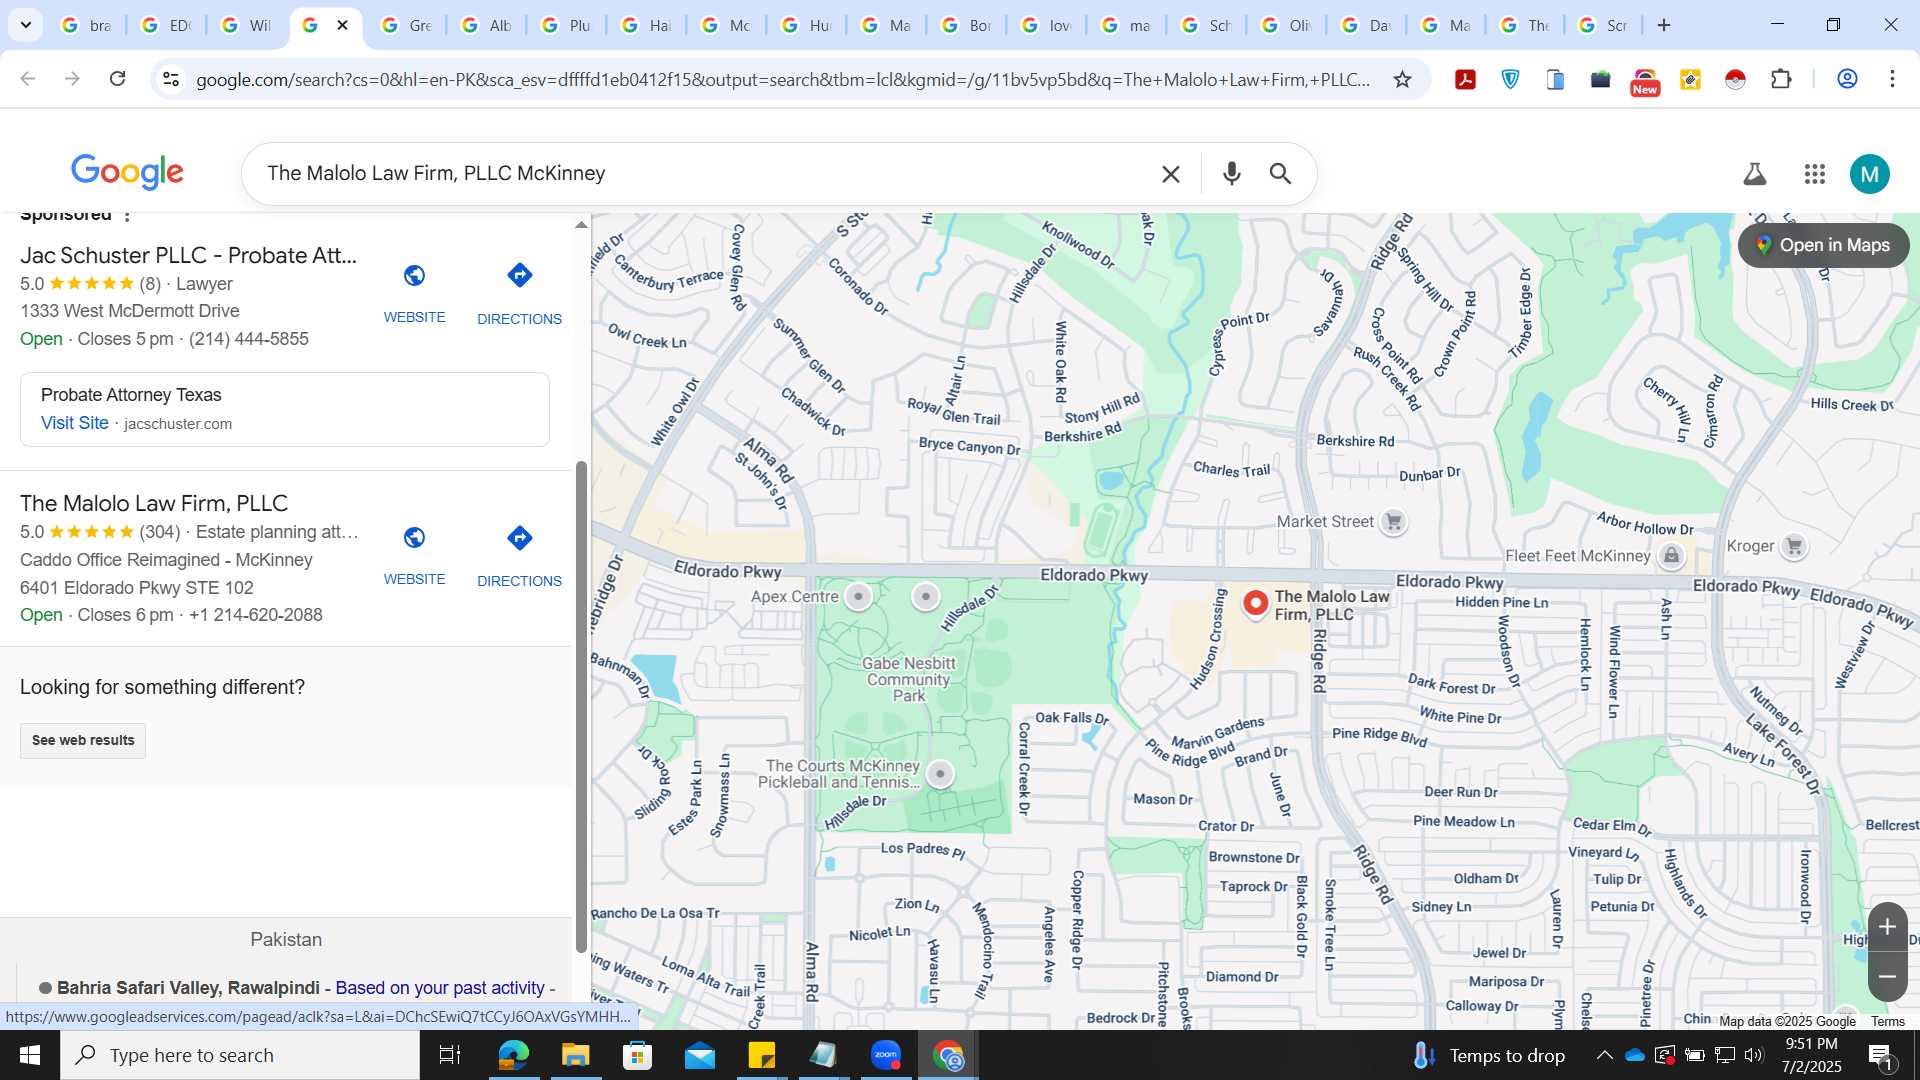Go to the Google homepage logo
This screenshot has width=1920, height=1080.
[x=127, y=172]
